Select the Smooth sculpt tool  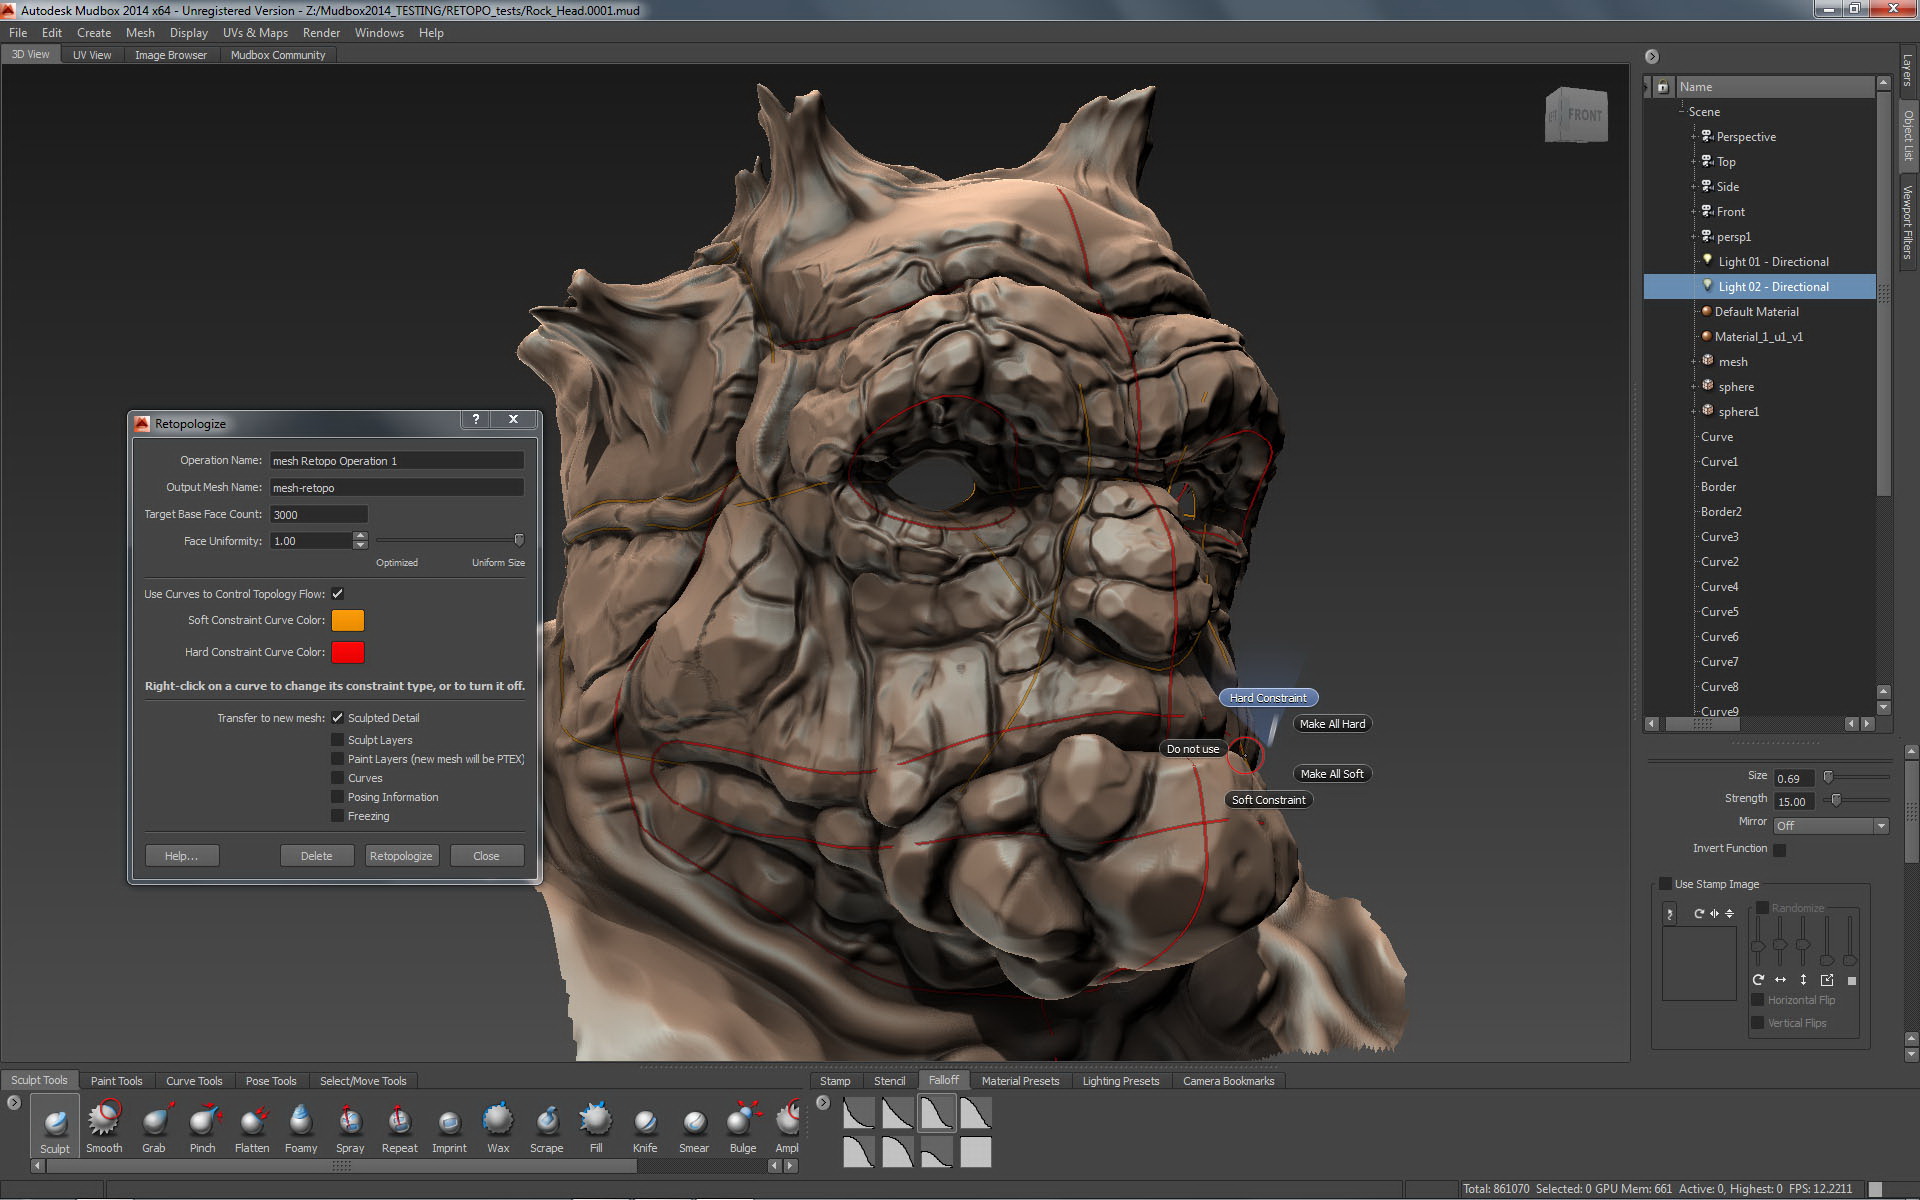[x=104, y=1122]
